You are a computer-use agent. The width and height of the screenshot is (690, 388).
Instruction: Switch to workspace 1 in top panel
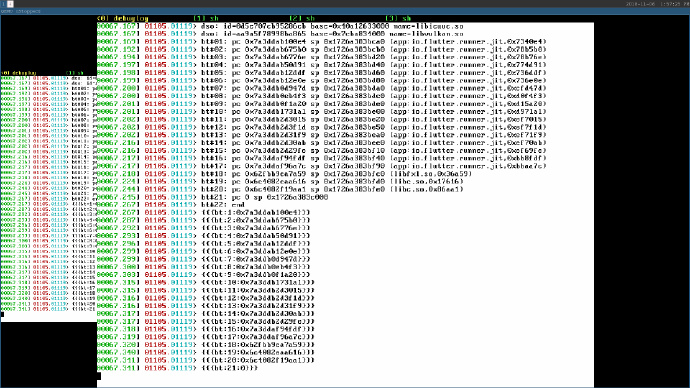[3, 4]
